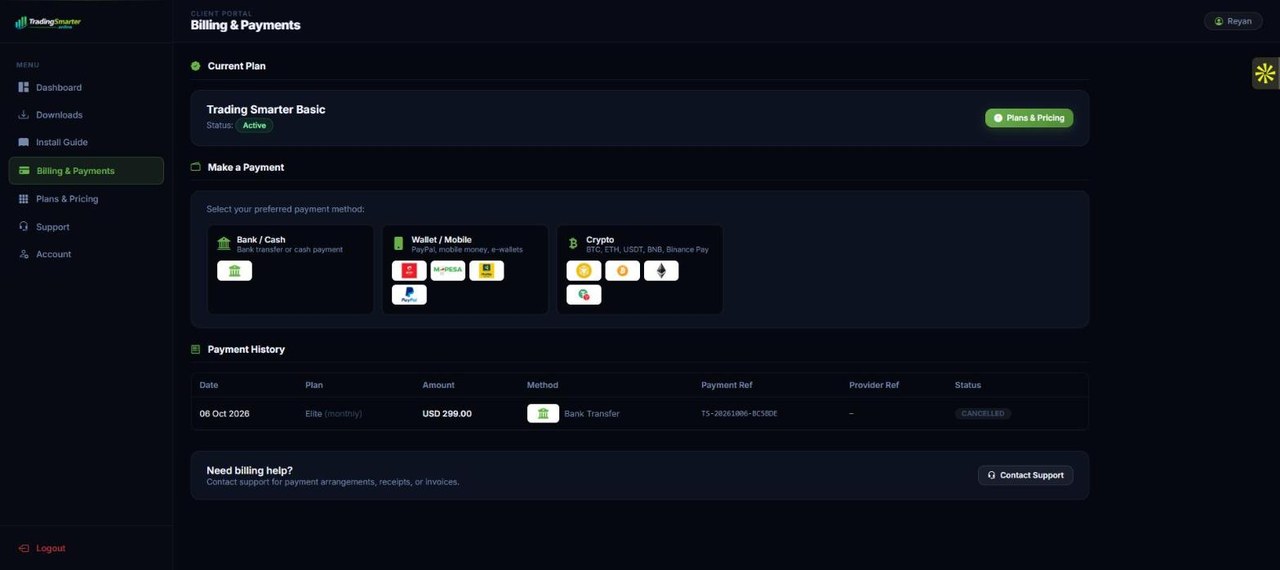
Task: Click the Plans & Pricing grid icon
Action: pos(24,199)
